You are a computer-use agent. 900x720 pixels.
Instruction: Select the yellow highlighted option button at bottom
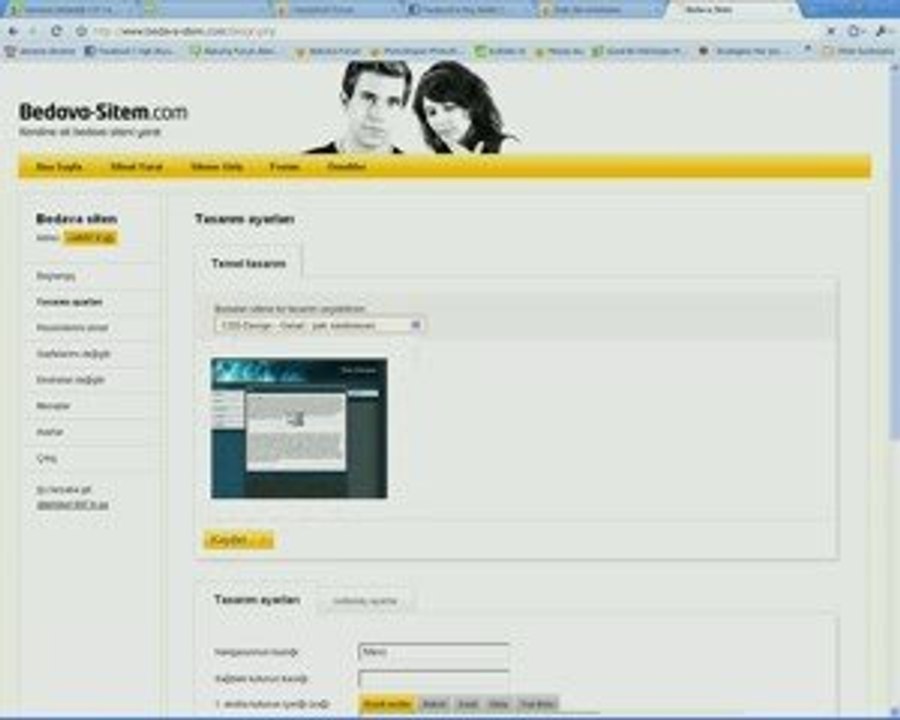(388, 704)
